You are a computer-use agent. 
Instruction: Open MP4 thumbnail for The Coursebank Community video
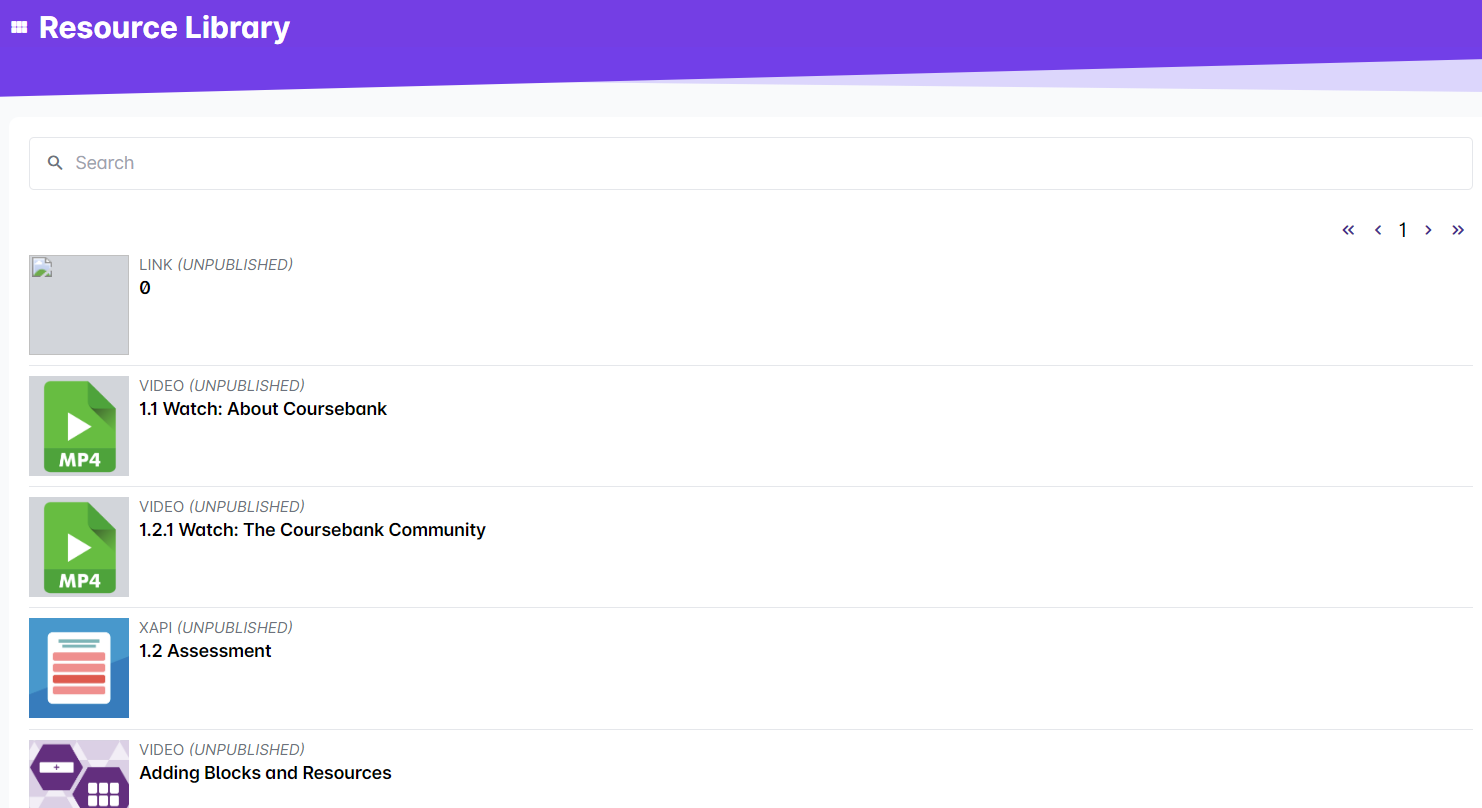click(79, 547)
